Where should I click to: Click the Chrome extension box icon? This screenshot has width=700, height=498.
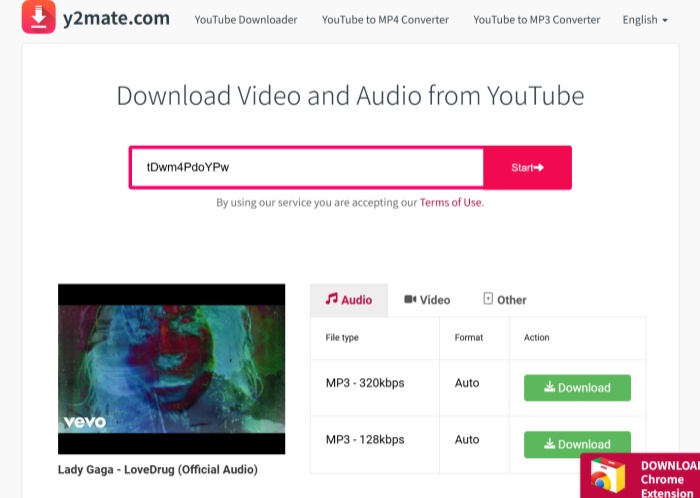[608, 476]
